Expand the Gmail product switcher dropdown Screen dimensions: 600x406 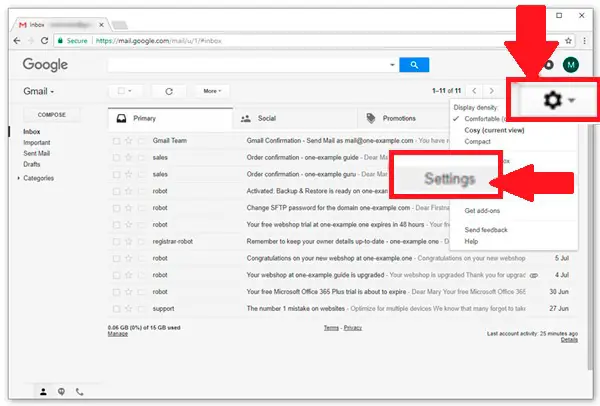[x=39, y=91]
